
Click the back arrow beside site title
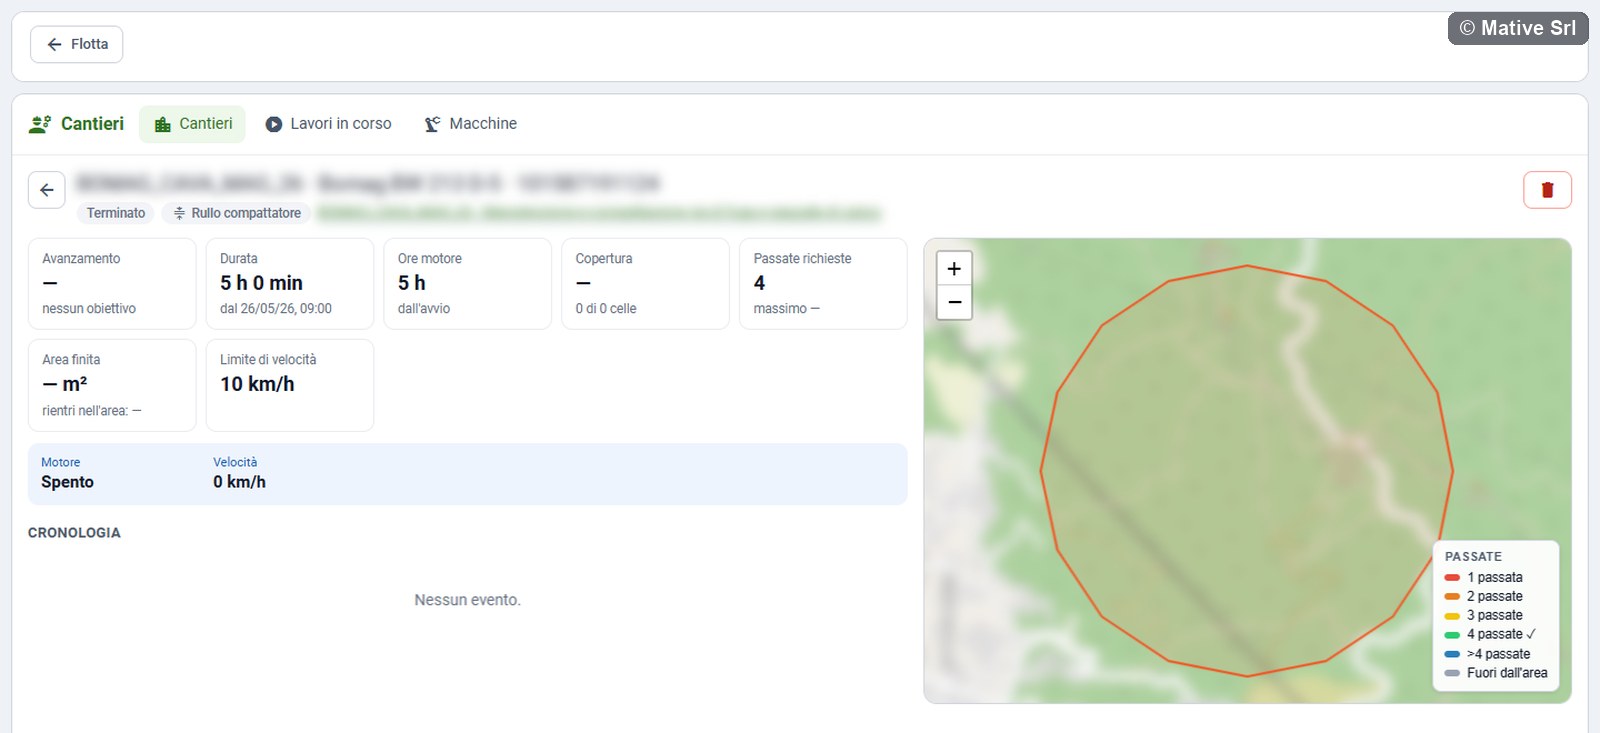47,190
